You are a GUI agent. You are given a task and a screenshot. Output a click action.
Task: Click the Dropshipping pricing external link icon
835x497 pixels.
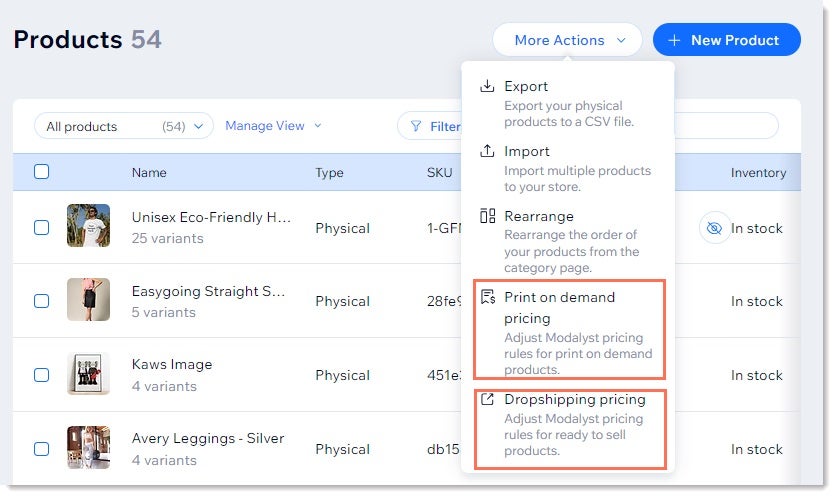click(x=488, y=400)
